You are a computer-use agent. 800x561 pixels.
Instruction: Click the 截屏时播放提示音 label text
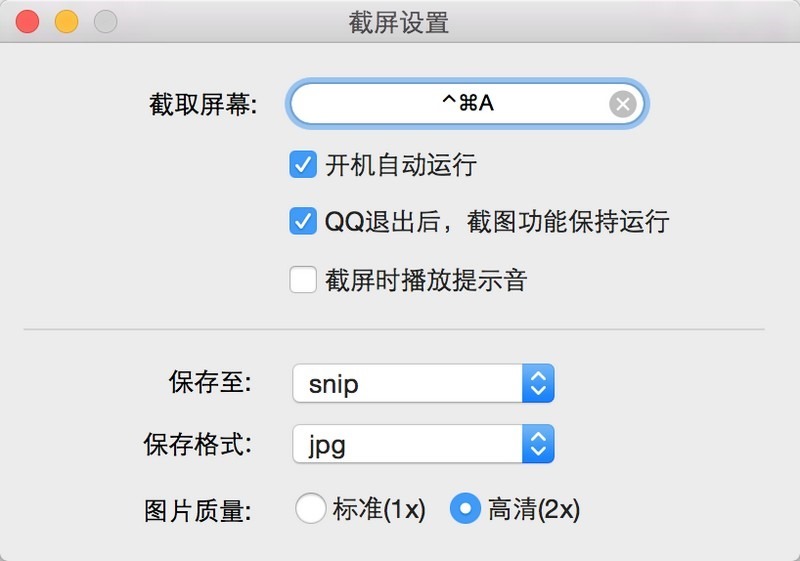425,280
